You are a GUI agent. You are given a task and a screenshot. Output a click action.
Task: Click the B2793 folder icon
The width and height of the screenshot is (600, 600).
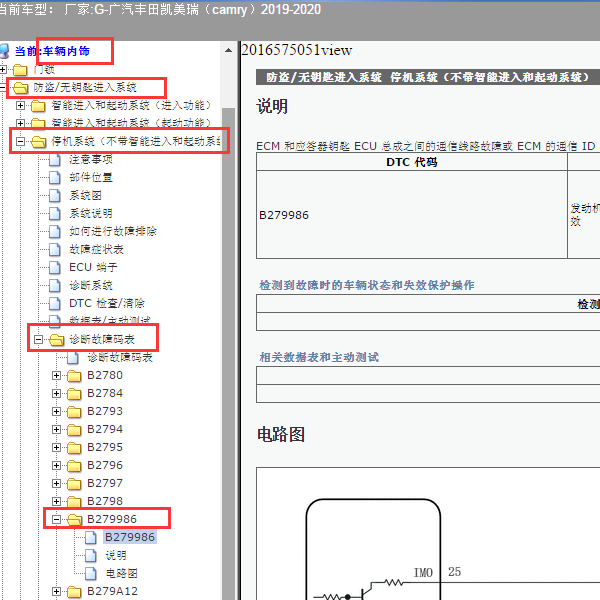coord(74,412)
